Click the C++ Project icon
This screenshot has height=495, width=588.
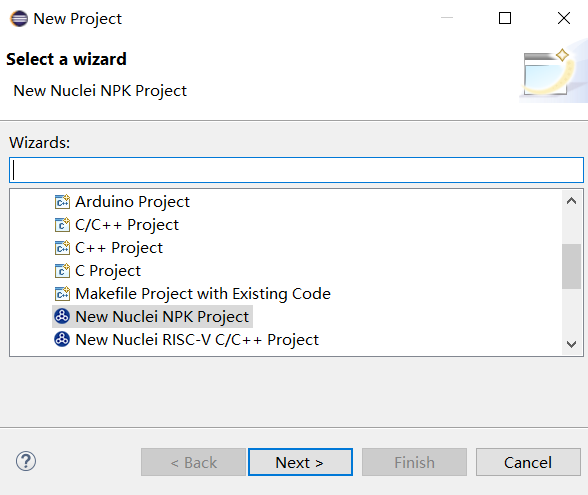point(62,248)
